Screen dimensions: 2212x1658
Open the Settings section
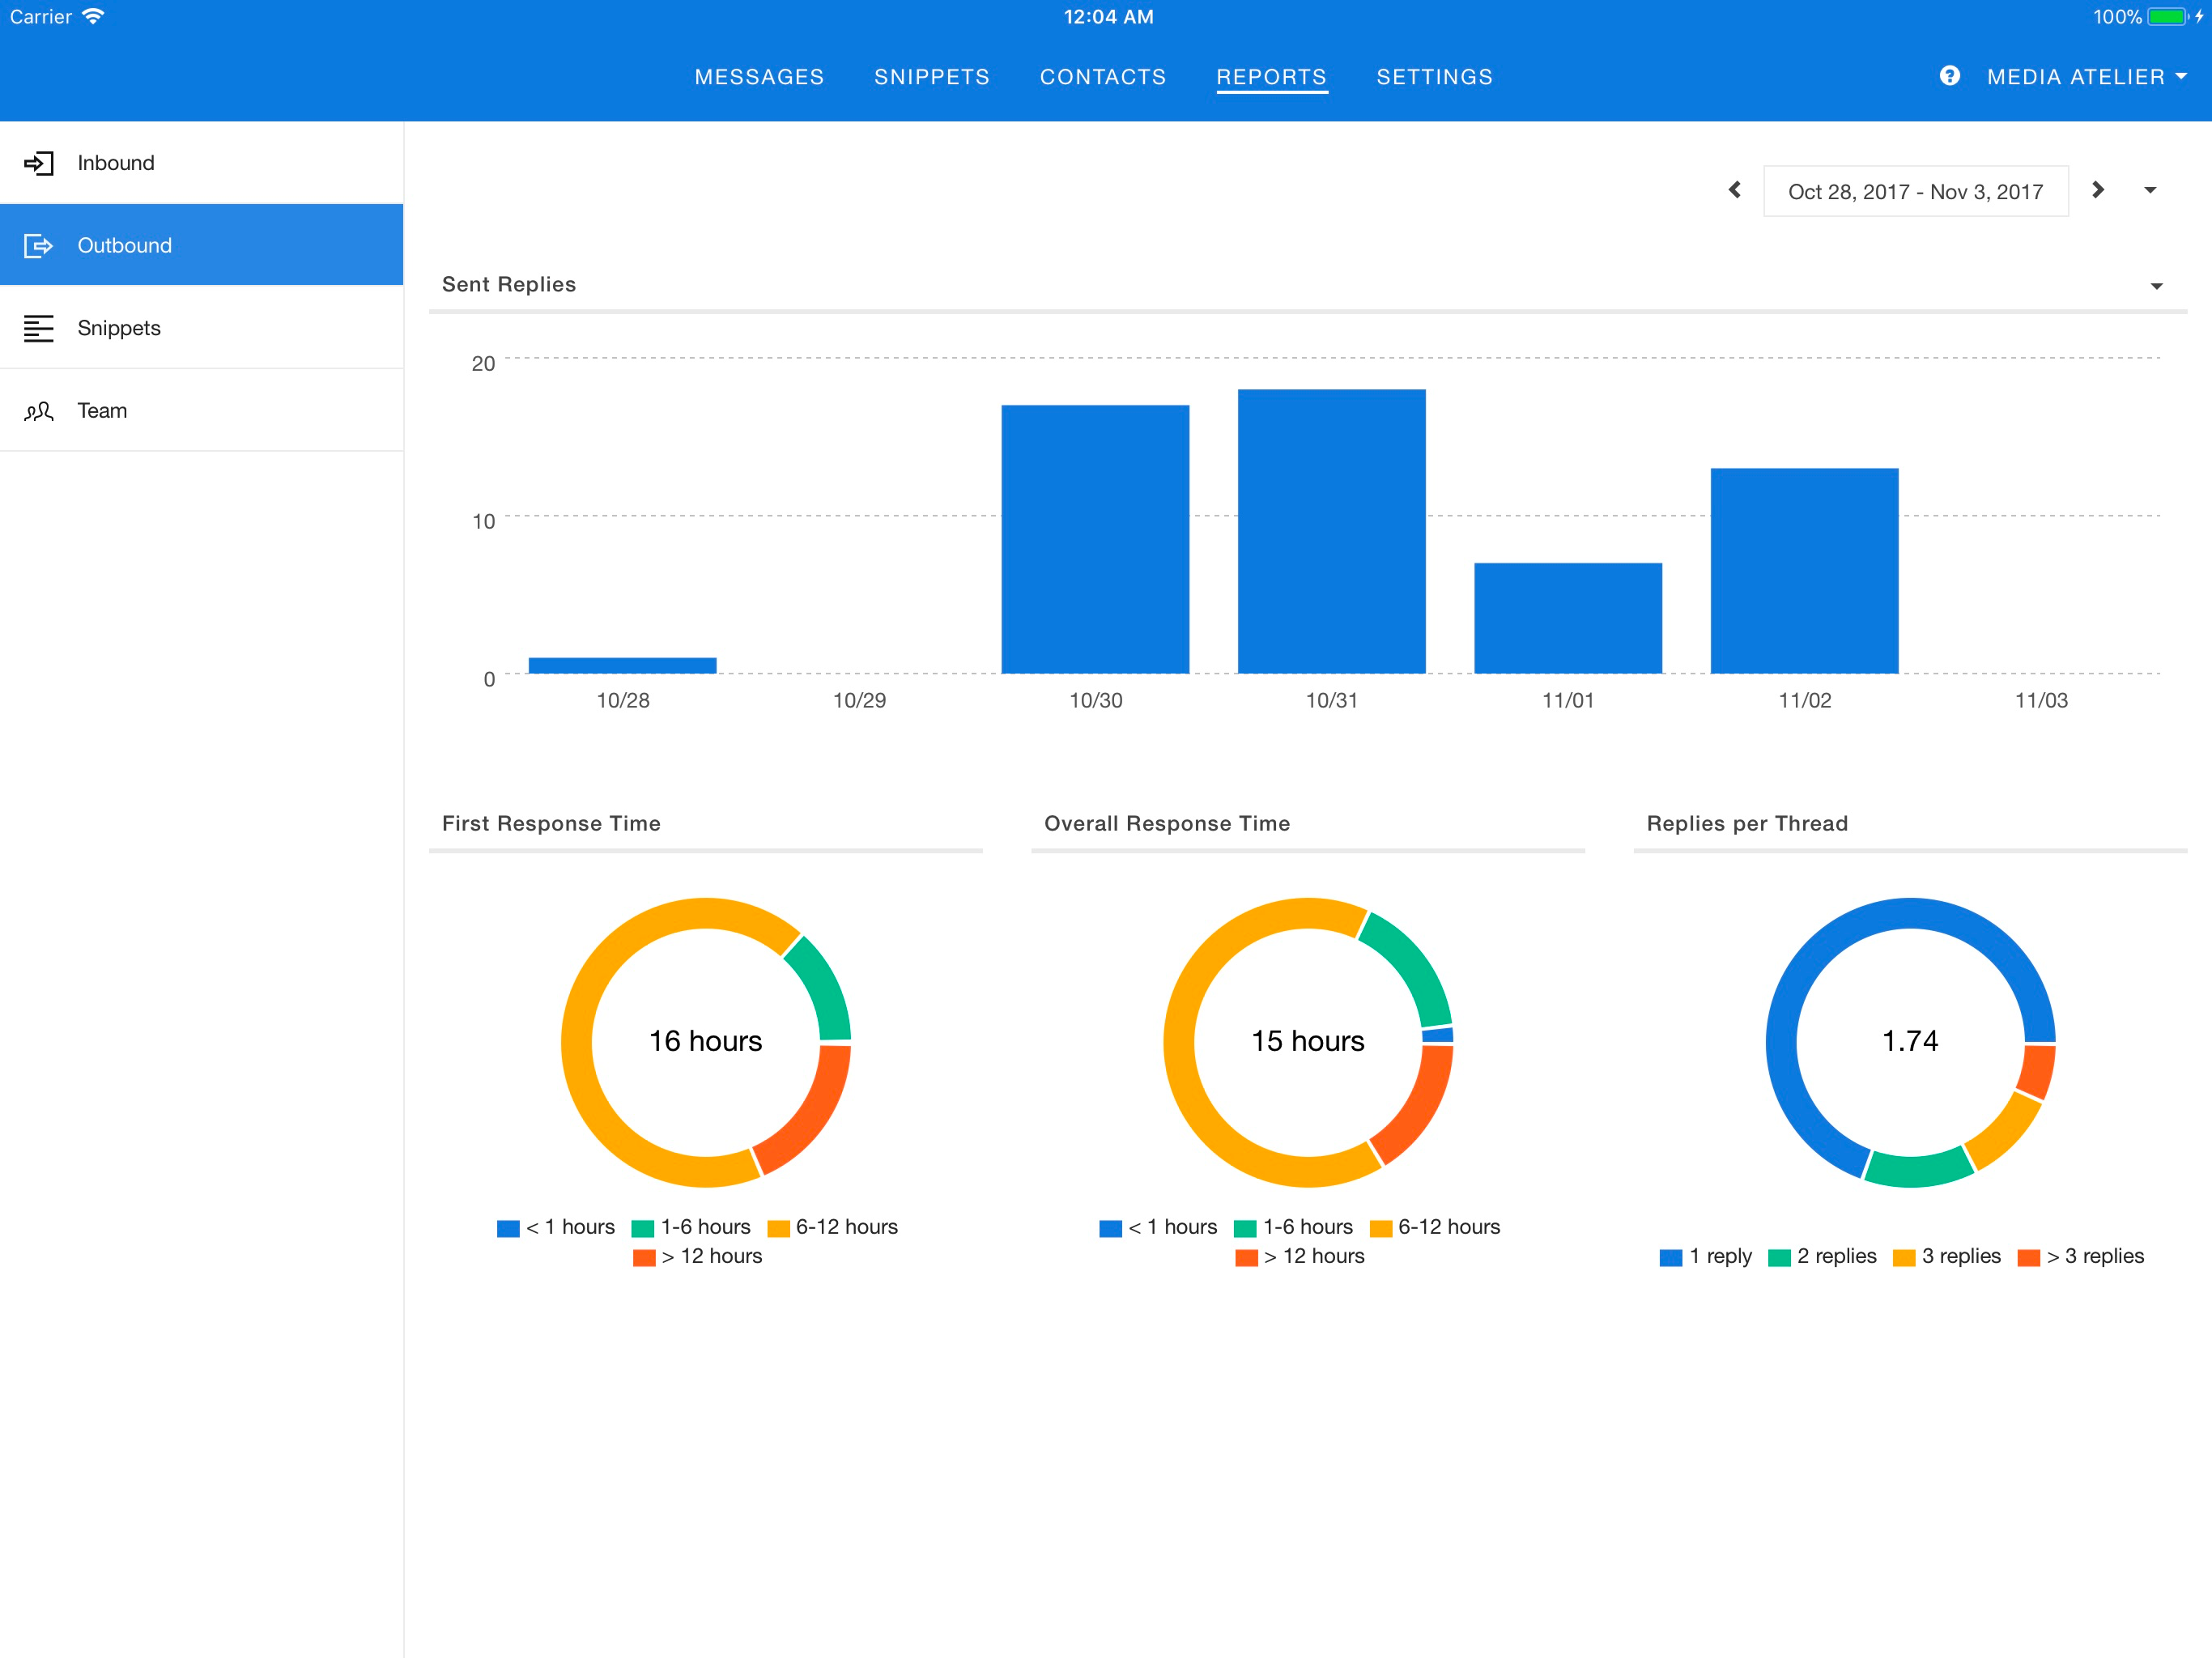pos(1434,77)
